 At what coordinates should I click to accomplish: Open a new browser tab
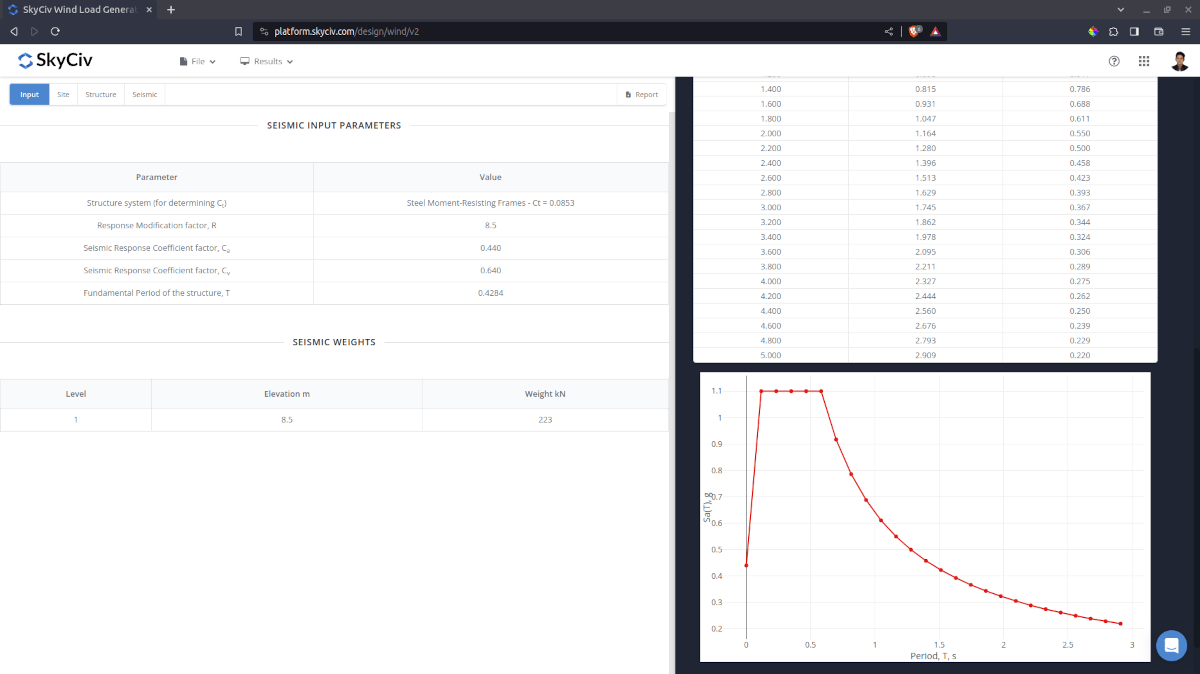(x=170, y=9)
